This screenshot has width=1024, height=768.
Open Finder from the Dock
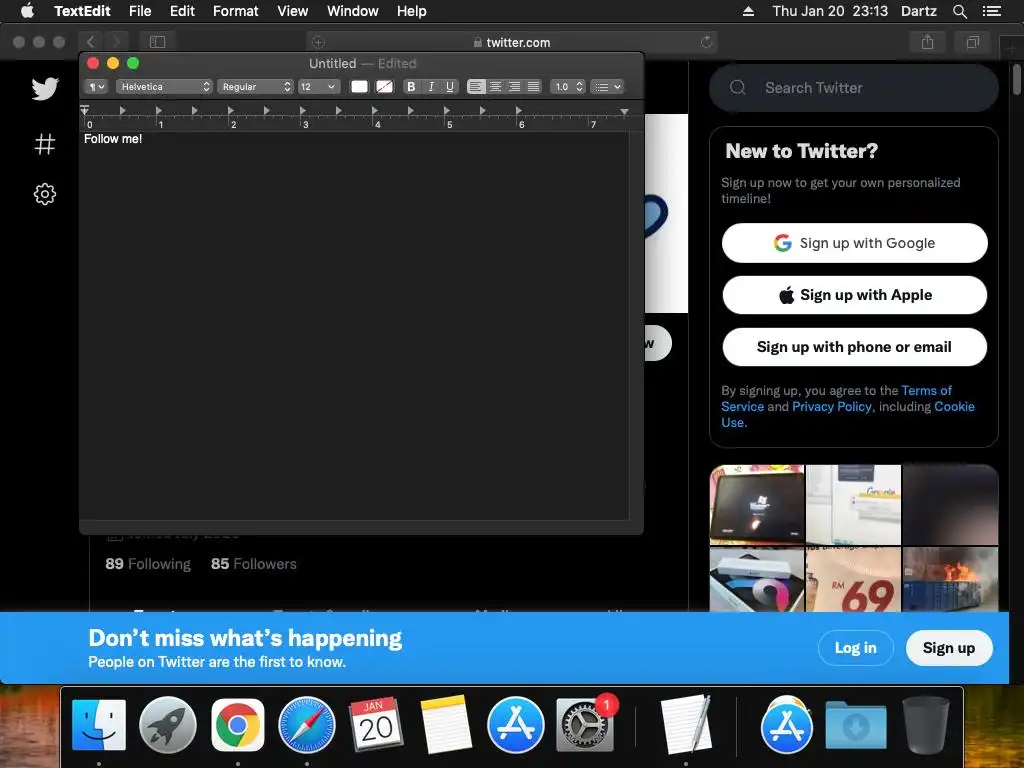point(99,726)
